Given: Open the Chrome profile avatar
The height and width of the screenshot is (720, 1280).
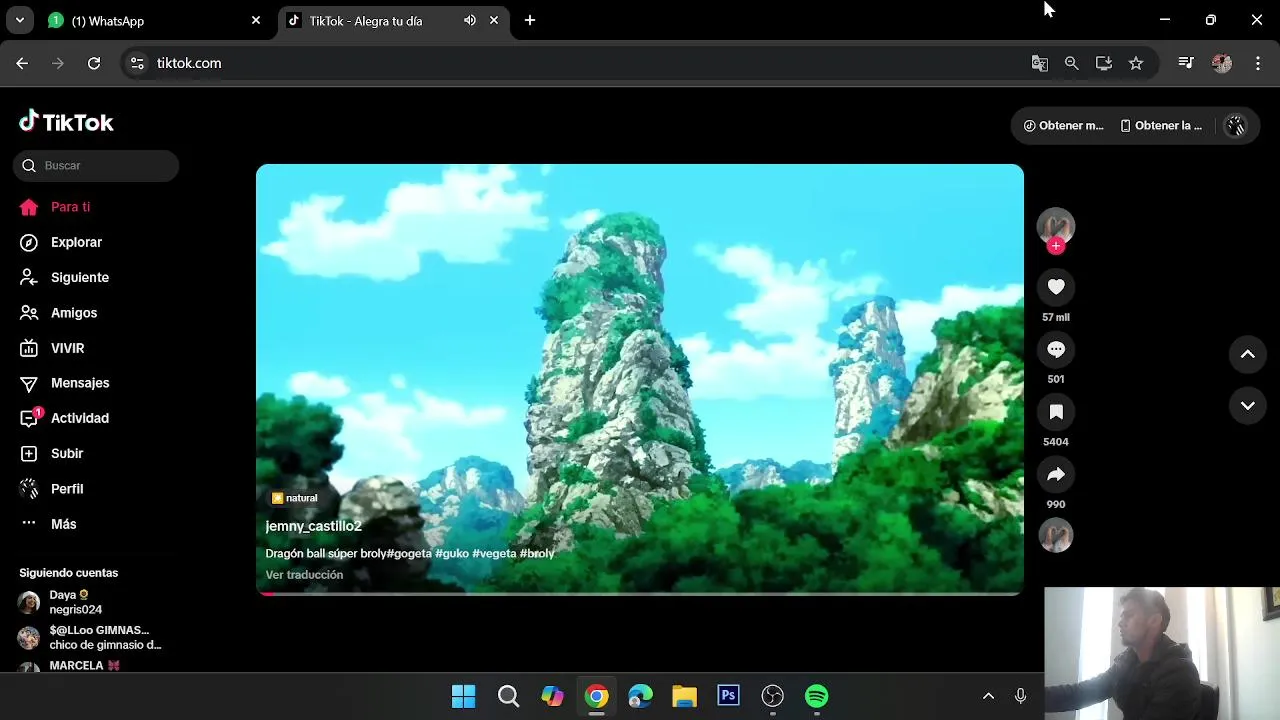Looking at the screenshot, I should tap(1222, 63).
